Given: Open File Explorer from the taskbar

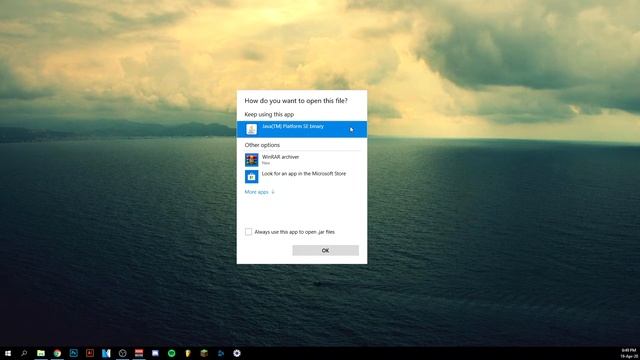Looking at the screenshot, I should coord(41,353).
